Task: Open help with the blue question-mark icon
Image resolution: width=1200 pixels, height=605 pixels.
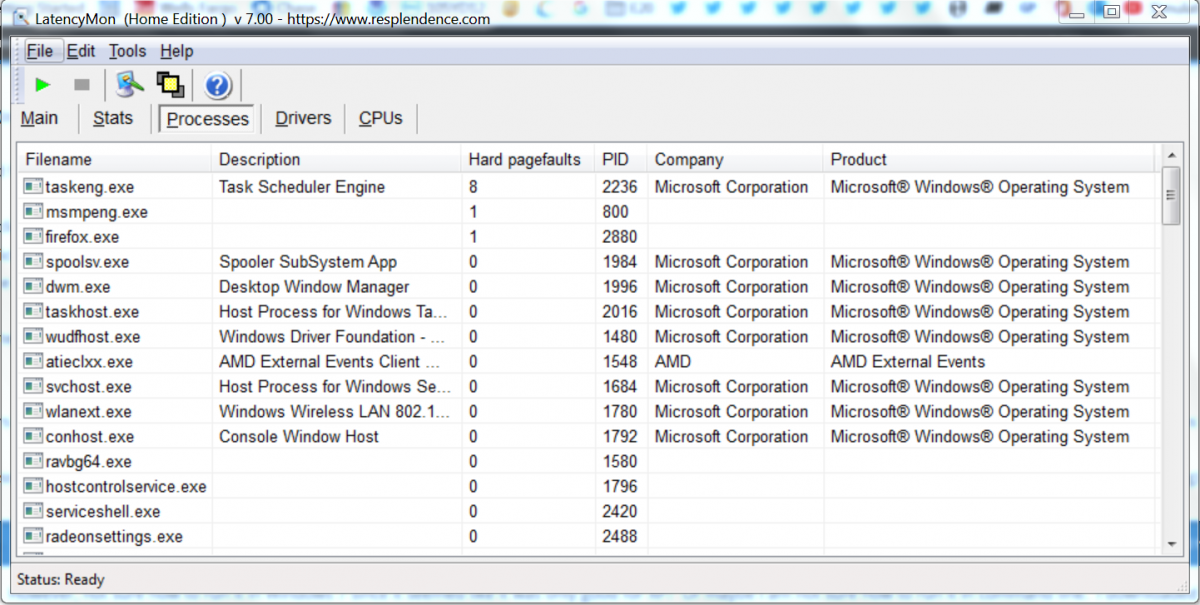Action: pos(217,85)
